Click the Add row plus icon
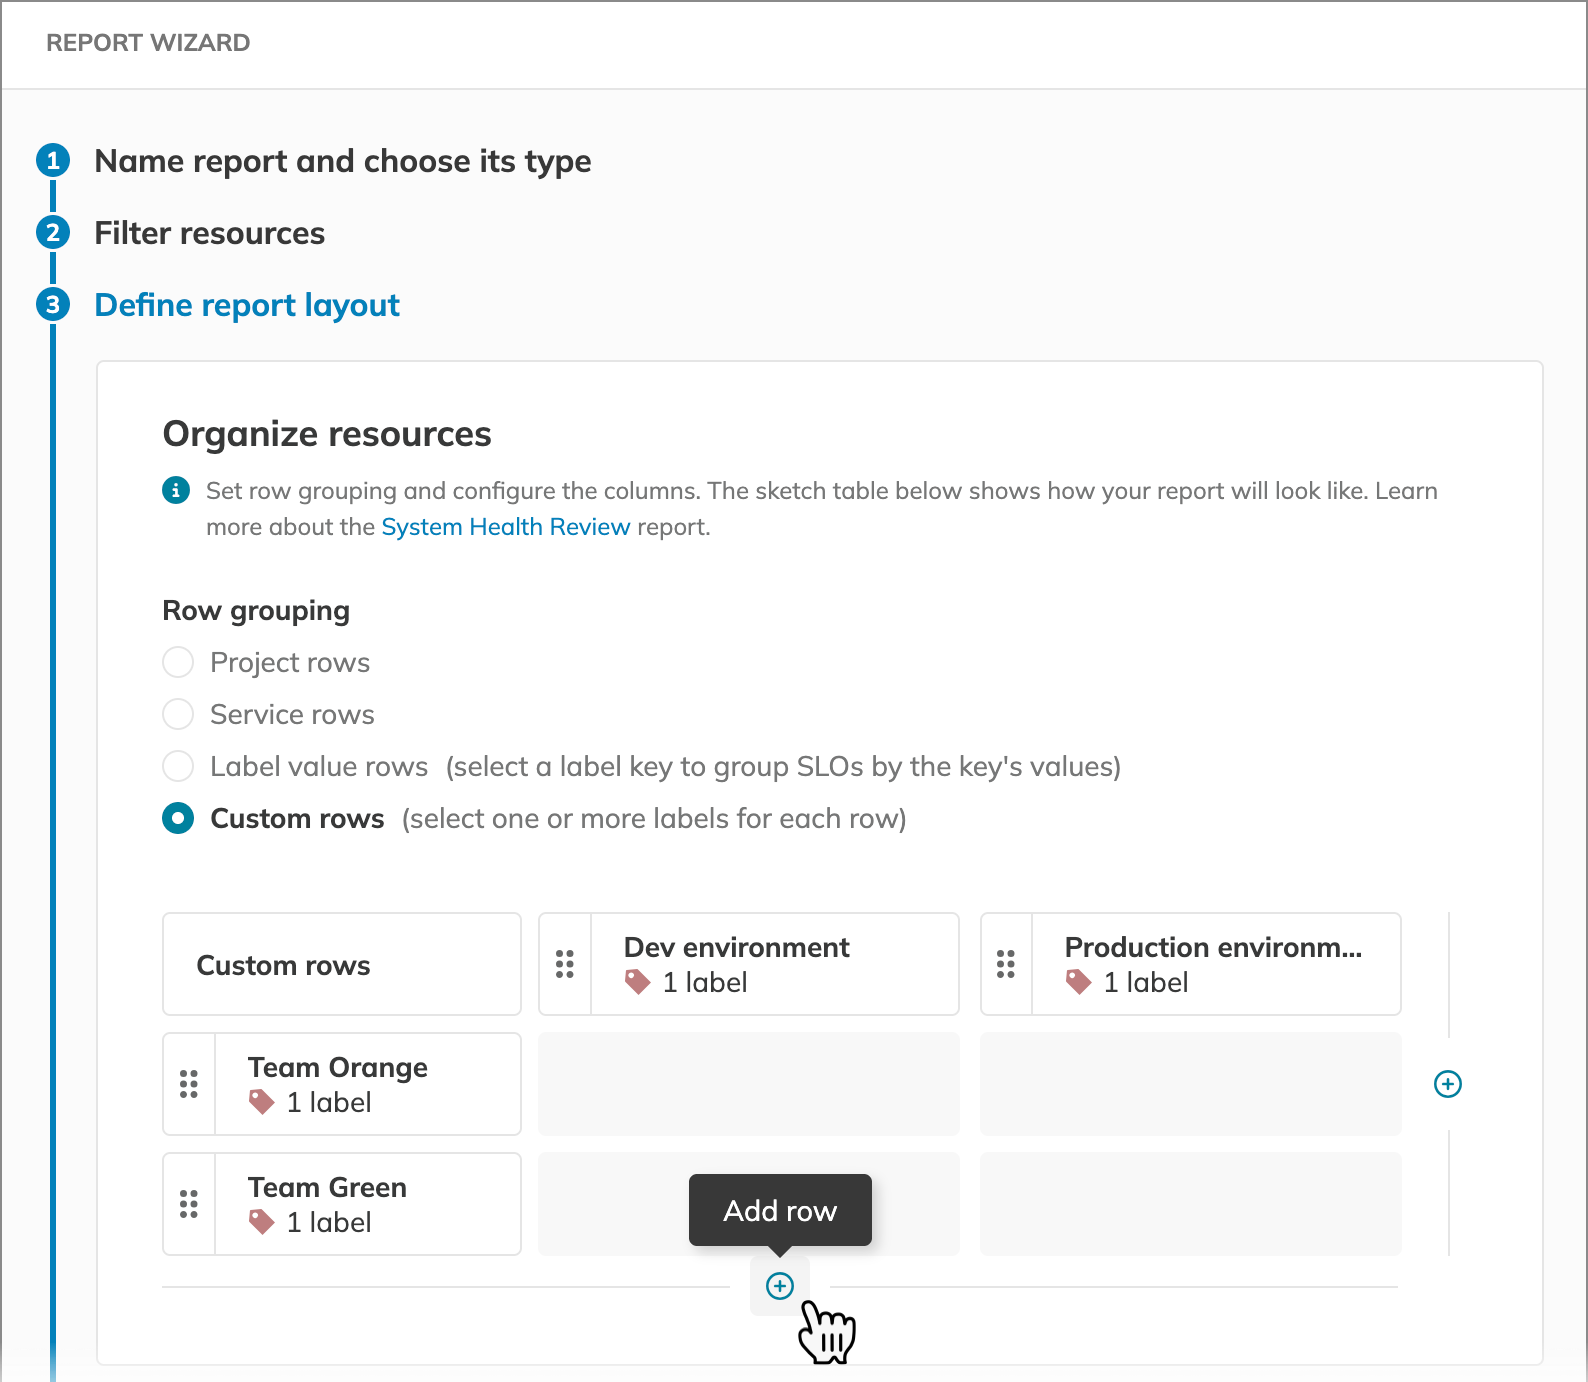 (x=779, y=1285)
